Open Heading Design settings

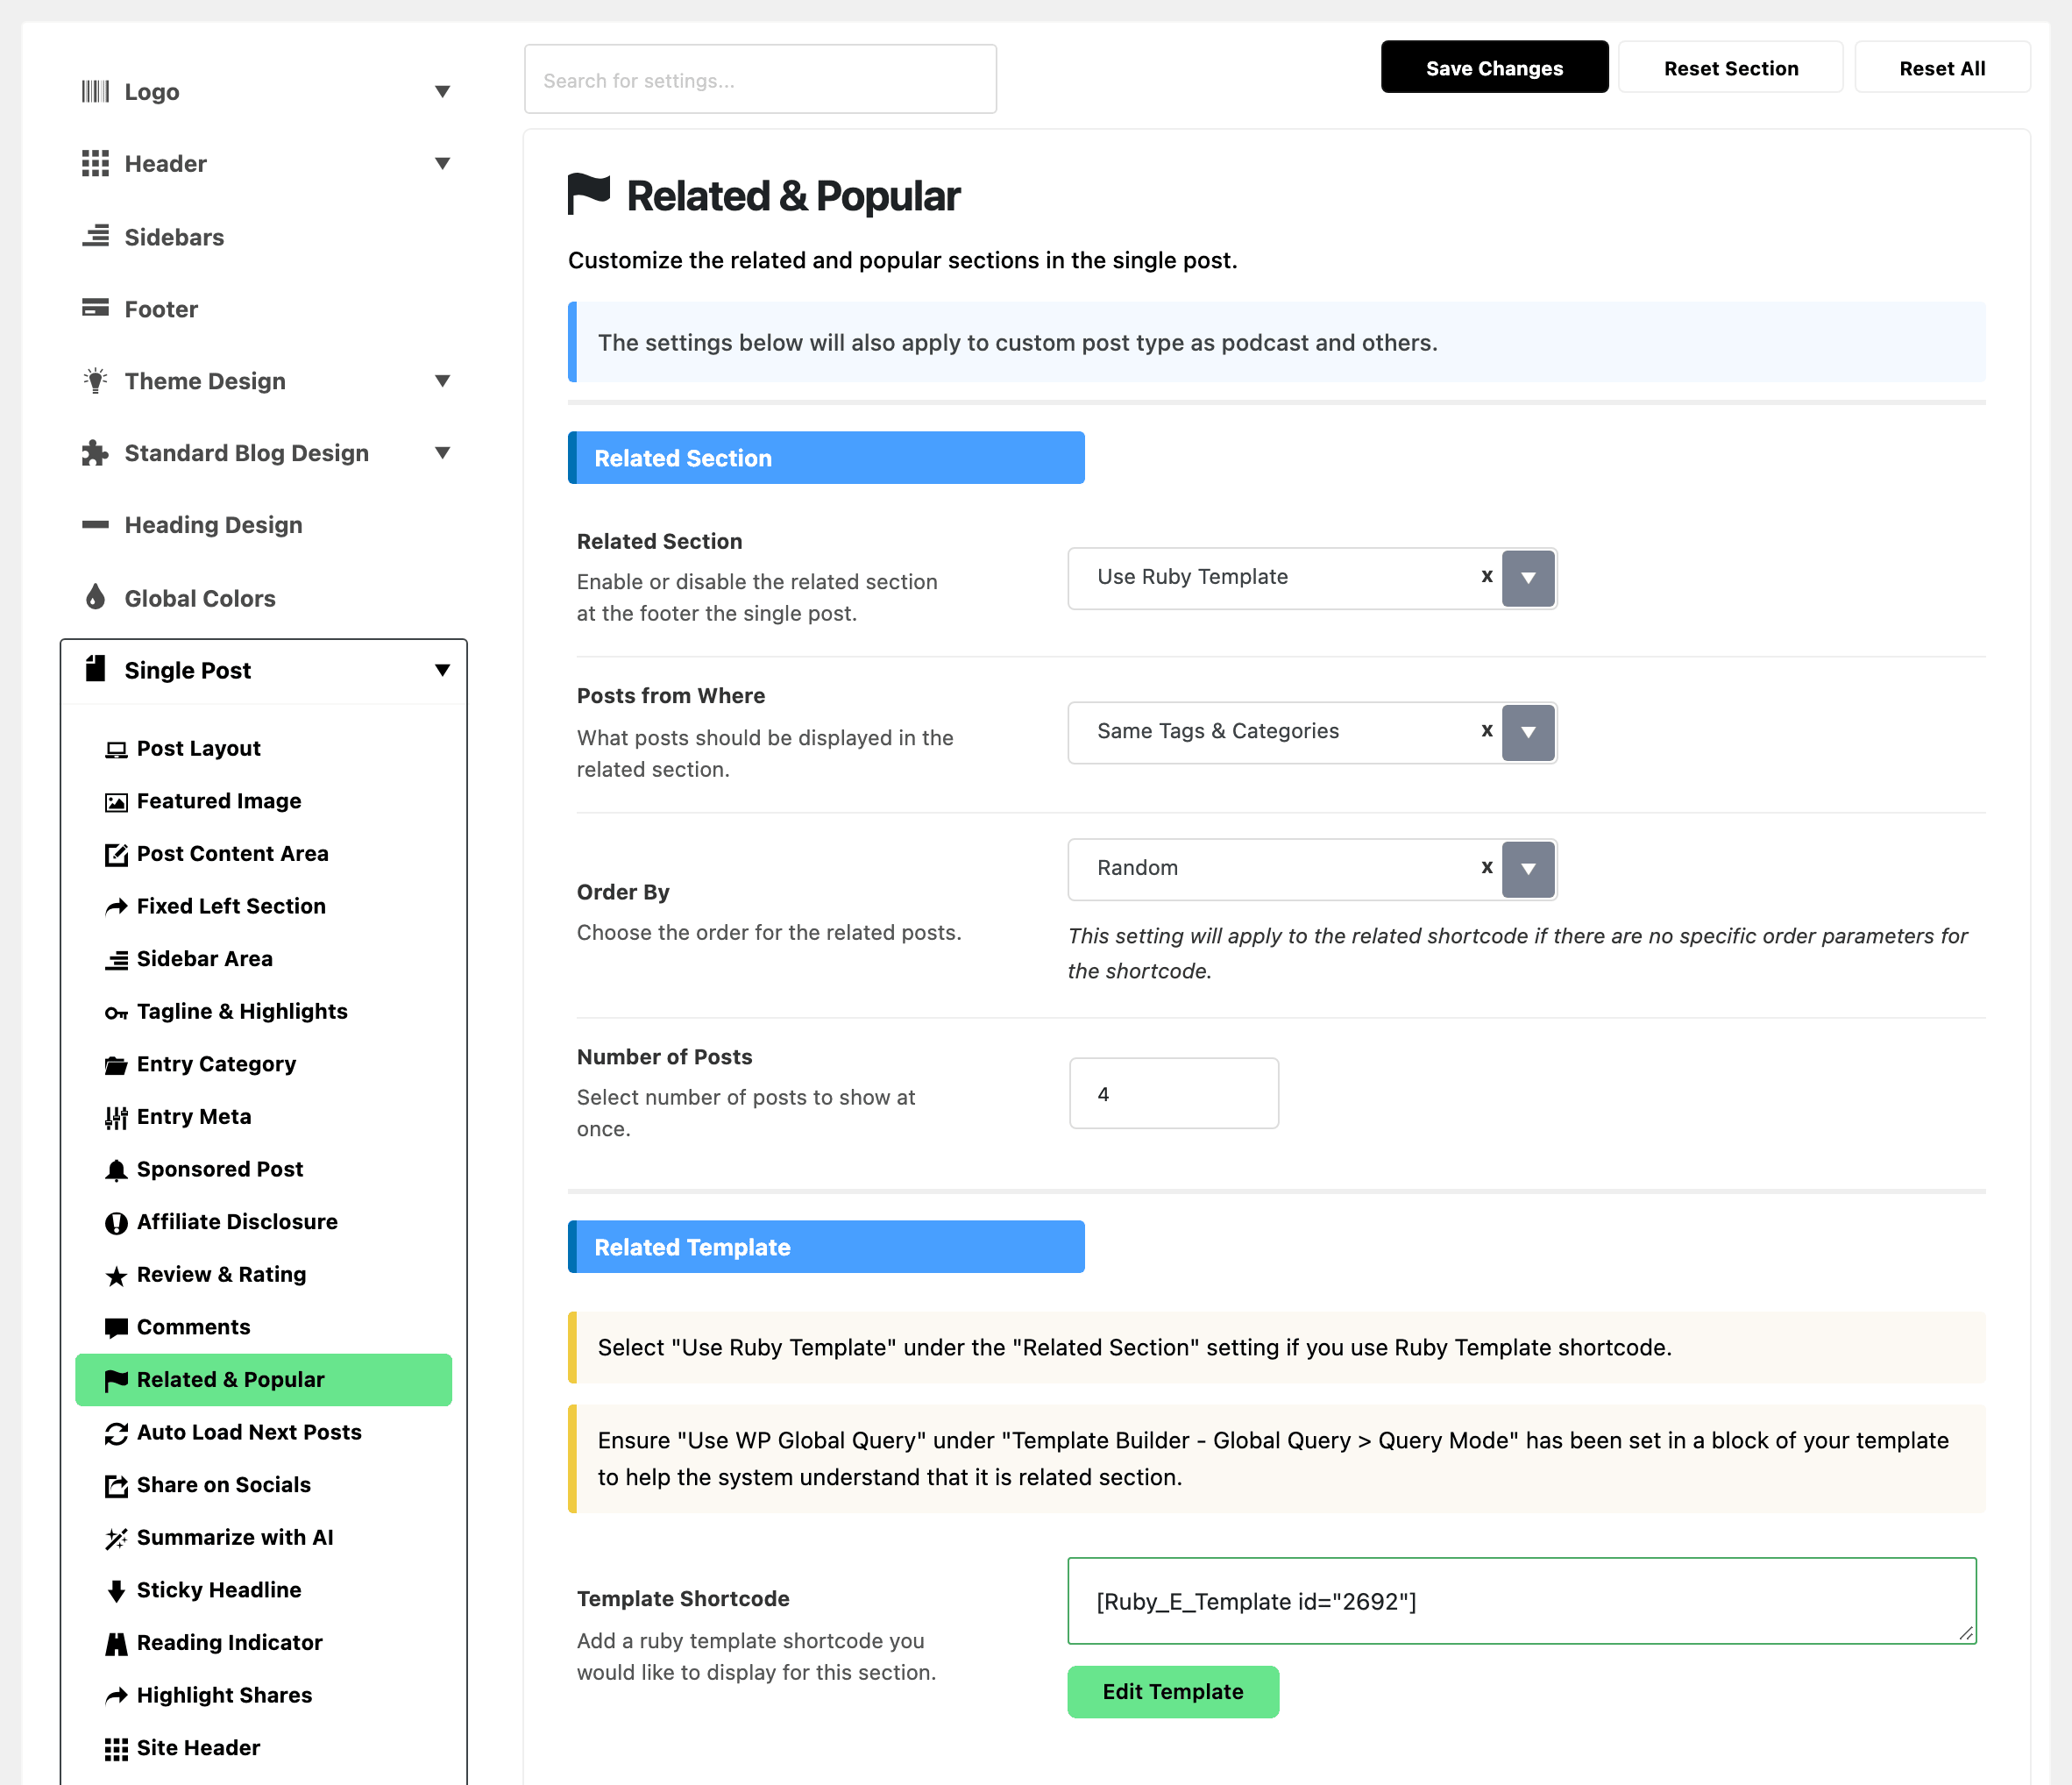[x=213, y=525]
